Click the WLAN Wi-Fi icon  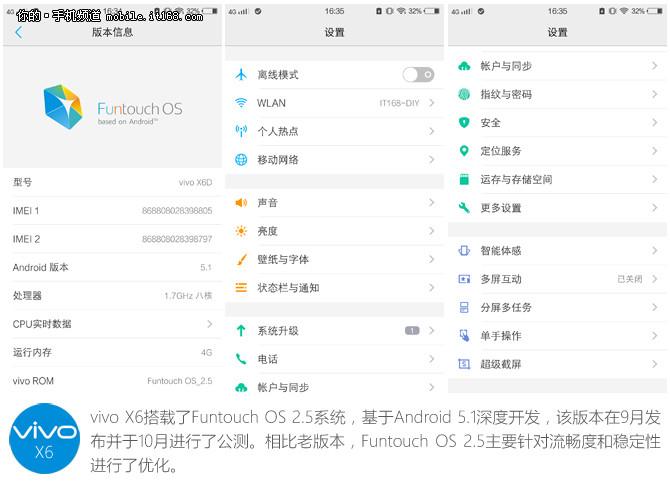tap(241, 103)
